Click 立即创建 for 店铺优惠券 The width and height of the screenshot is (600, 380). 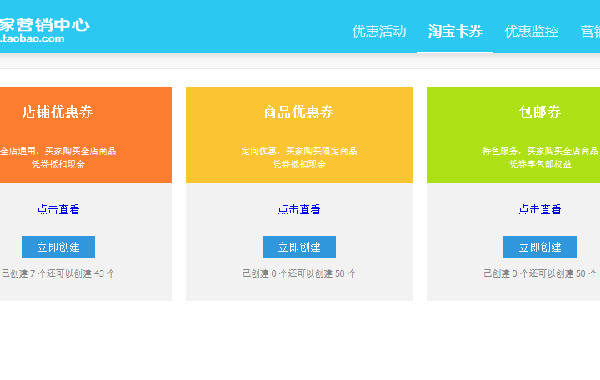pos(58,247)
